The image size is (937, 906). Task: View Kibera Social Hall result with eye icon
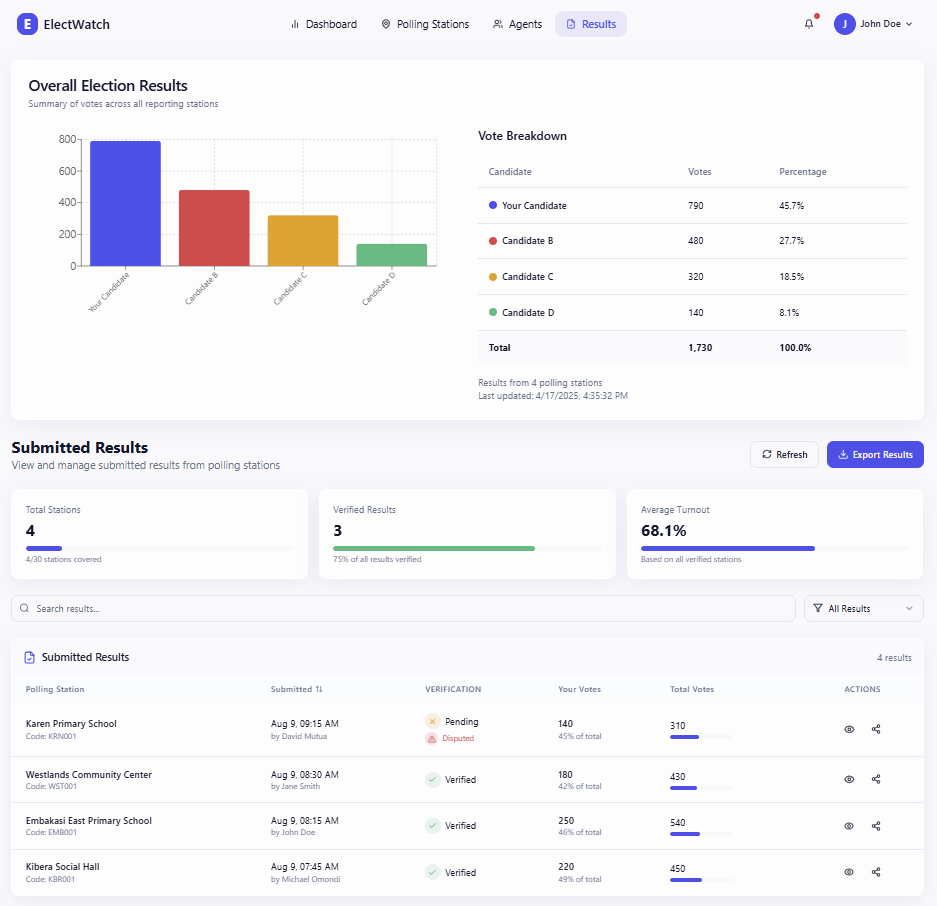click(x=849, y=872)
